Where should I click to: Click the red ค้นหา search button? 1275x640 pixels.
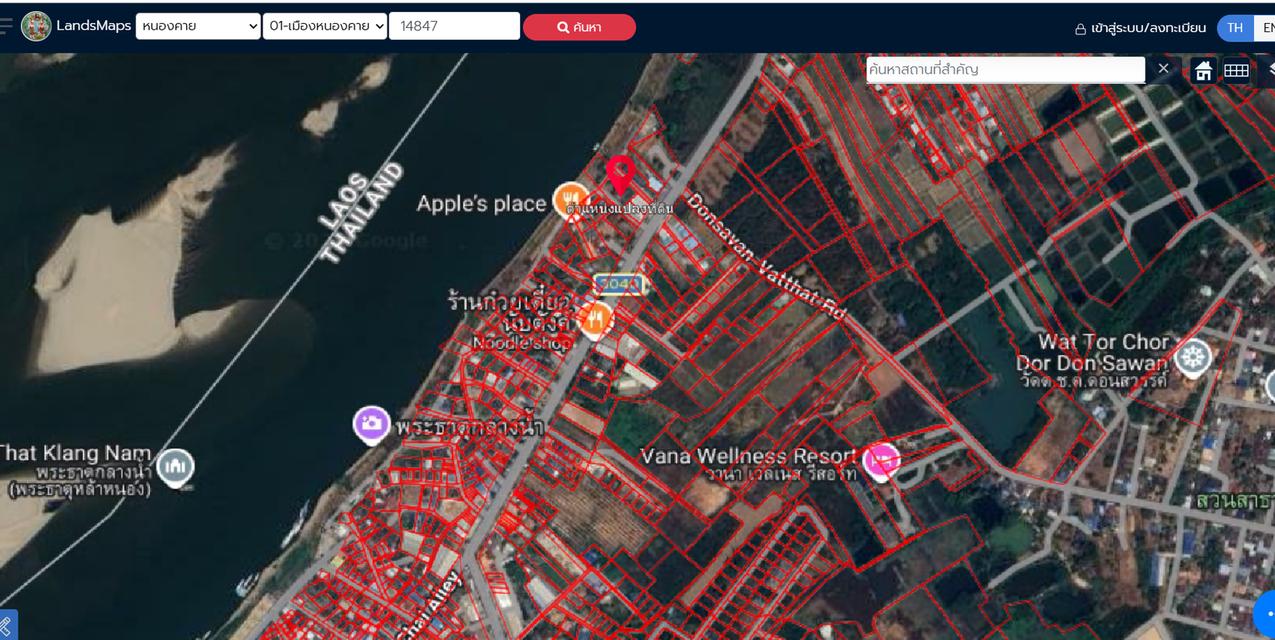[x=579, y=27]
